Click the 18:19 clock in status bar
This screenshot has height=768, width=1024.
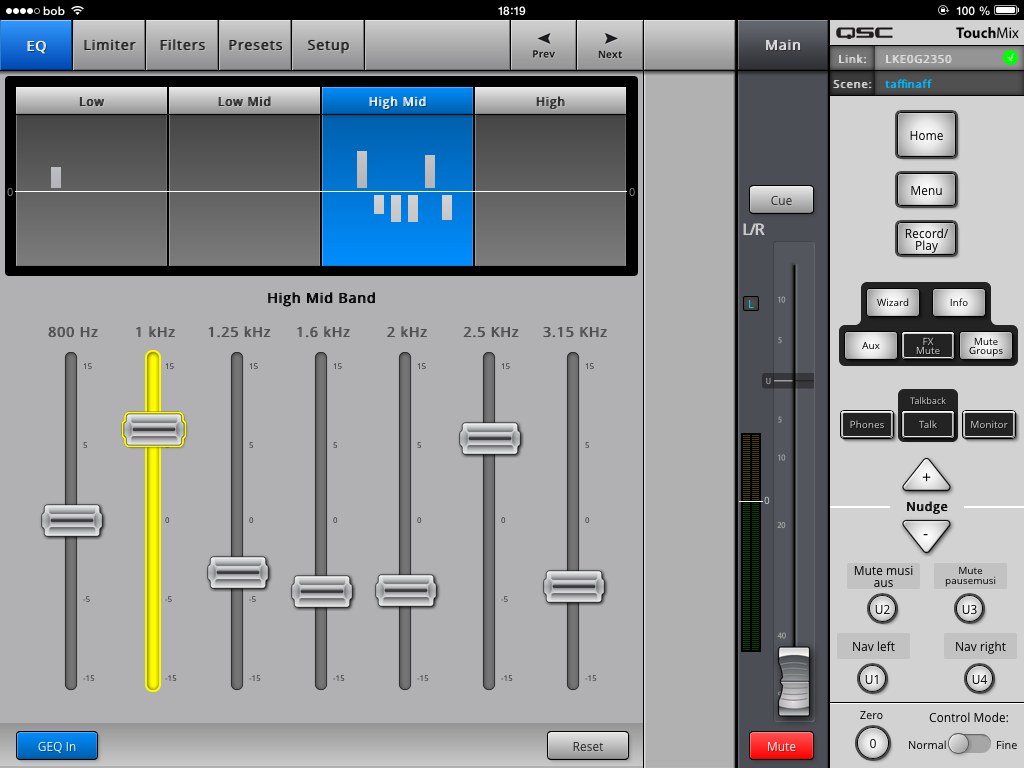[511, 10]
